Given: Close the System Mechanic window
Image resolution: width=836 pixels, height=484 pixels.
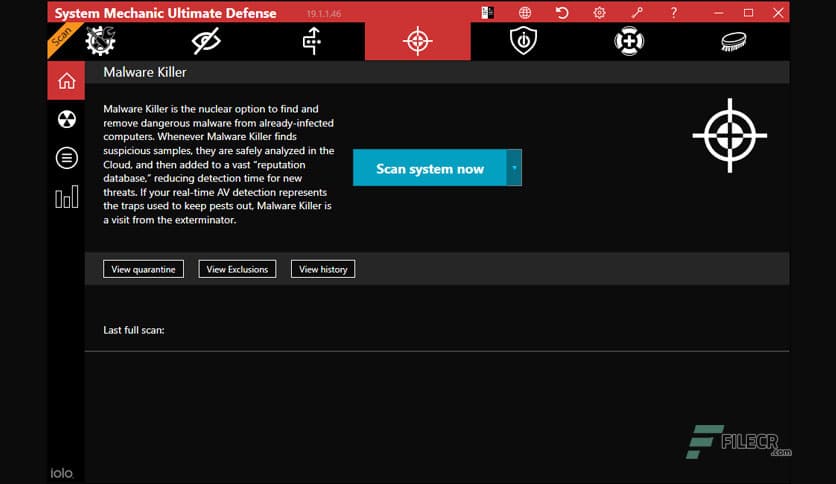Looking at the screenshot, I should pyautogui.click(x=778, y=13).
